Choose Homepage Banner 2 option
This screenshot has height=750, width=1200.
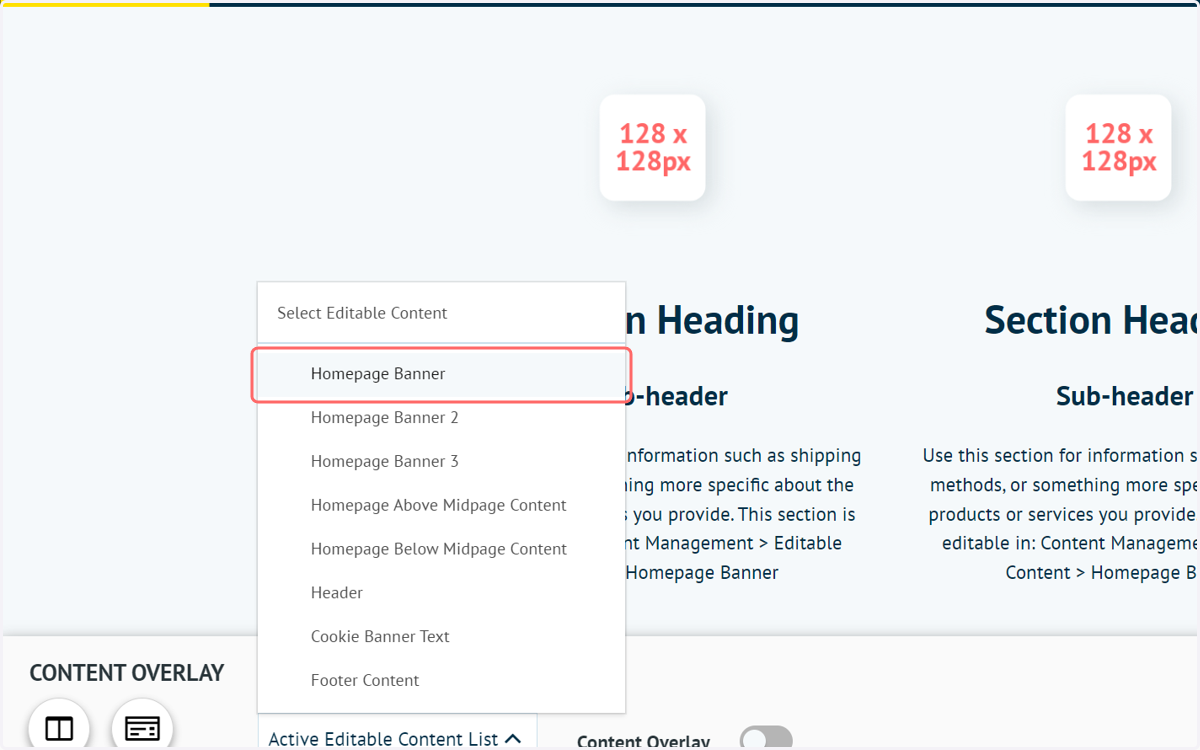(x=441, y=418)
